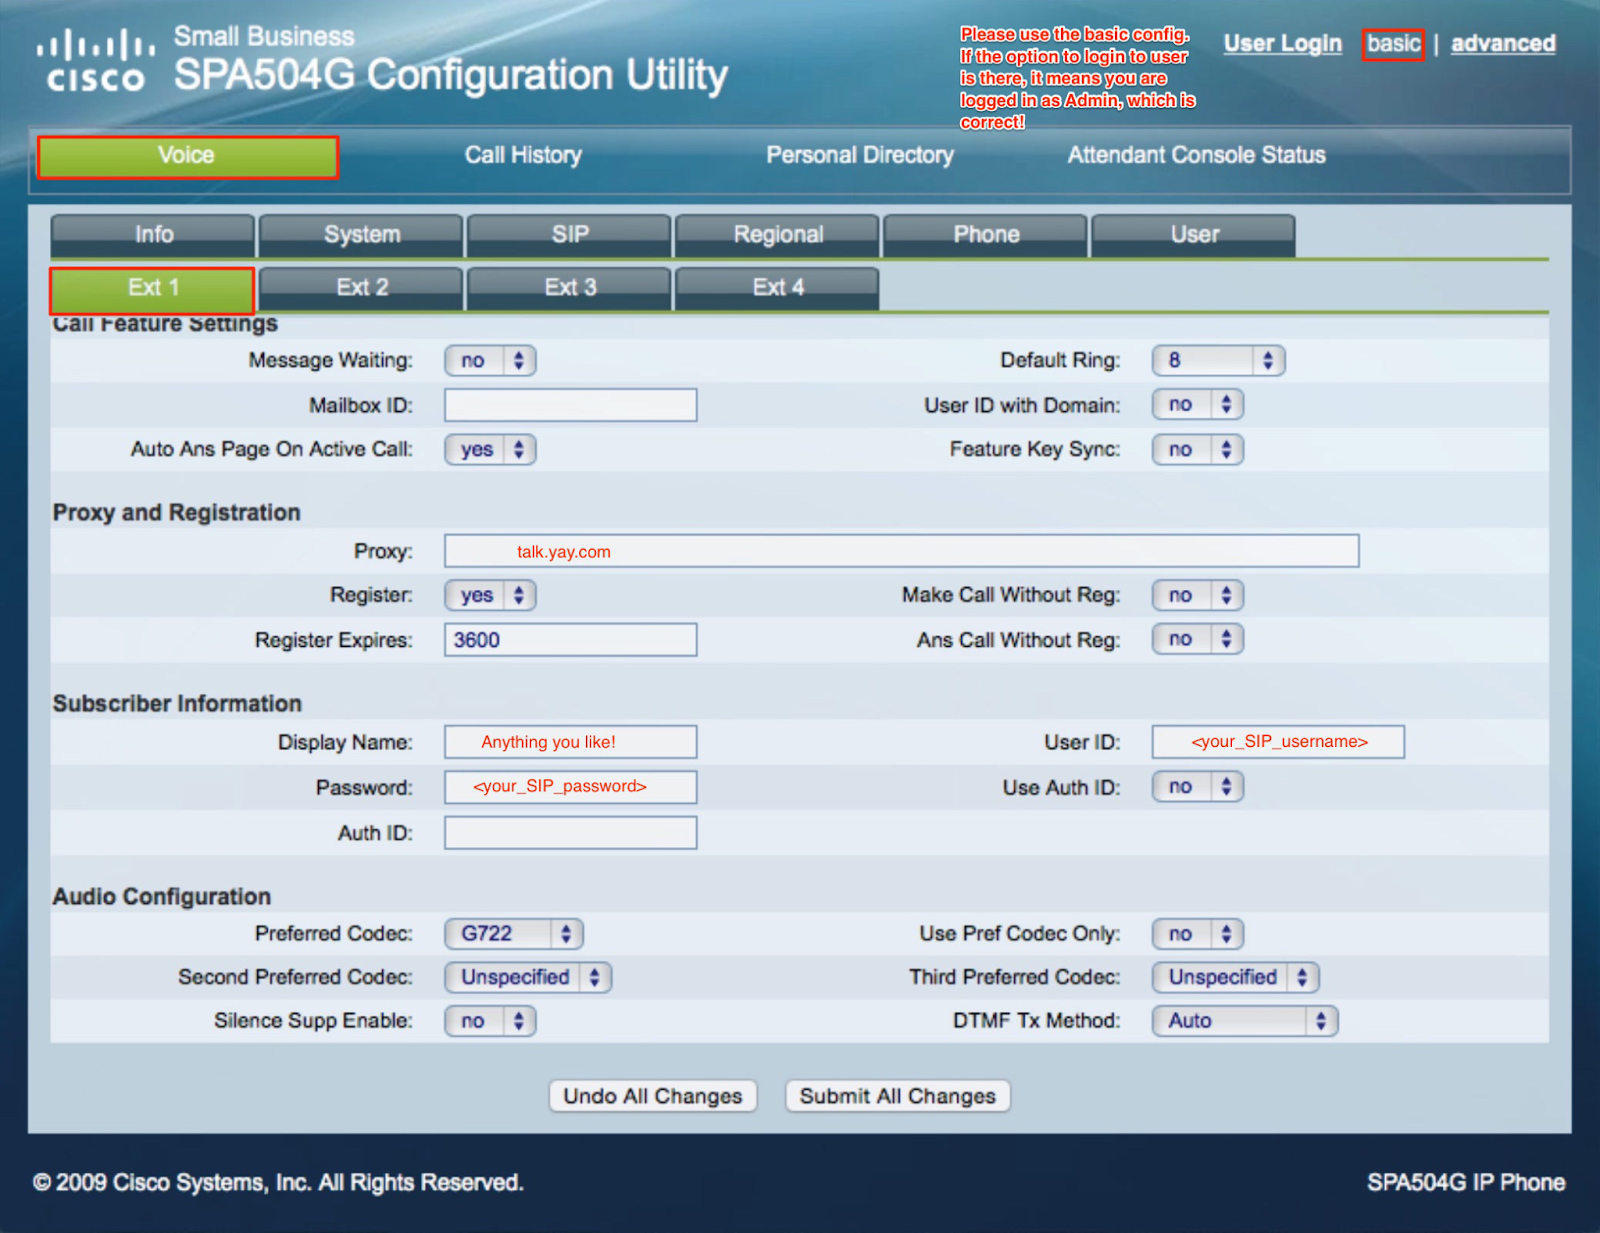Open the Voice main tab

[187, 156]
